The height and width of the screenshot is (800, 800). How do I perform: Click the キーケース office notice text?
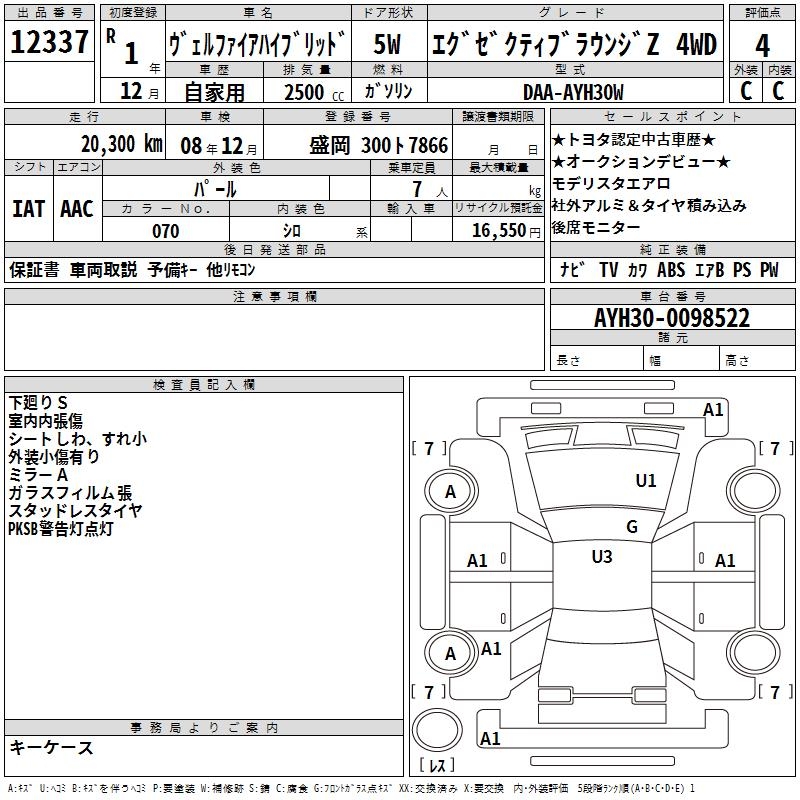[x=52, y=748]
